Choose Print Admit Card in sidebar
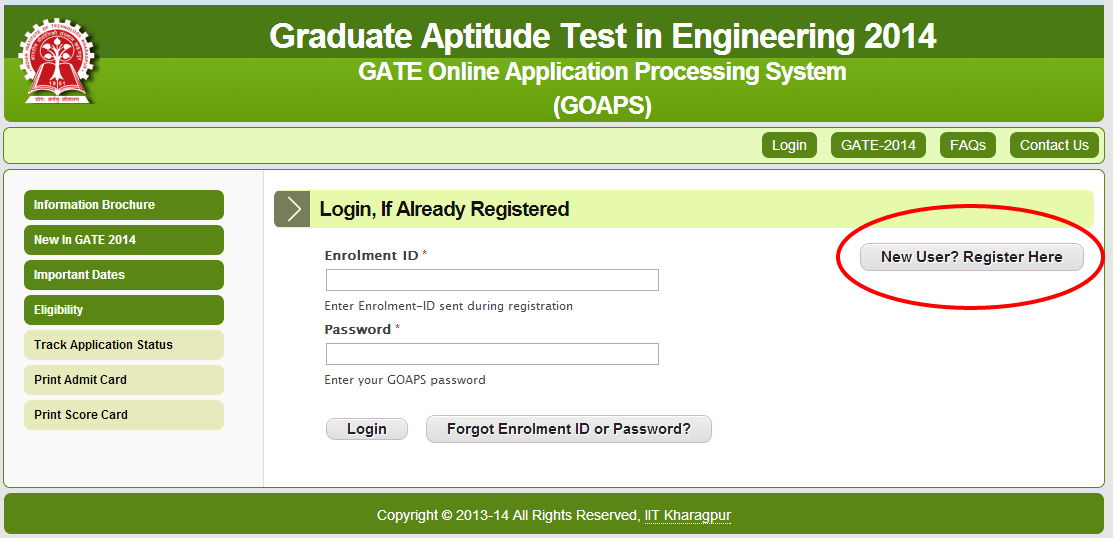The width and height of the screenshot is (1113, 538). point(124,380)
